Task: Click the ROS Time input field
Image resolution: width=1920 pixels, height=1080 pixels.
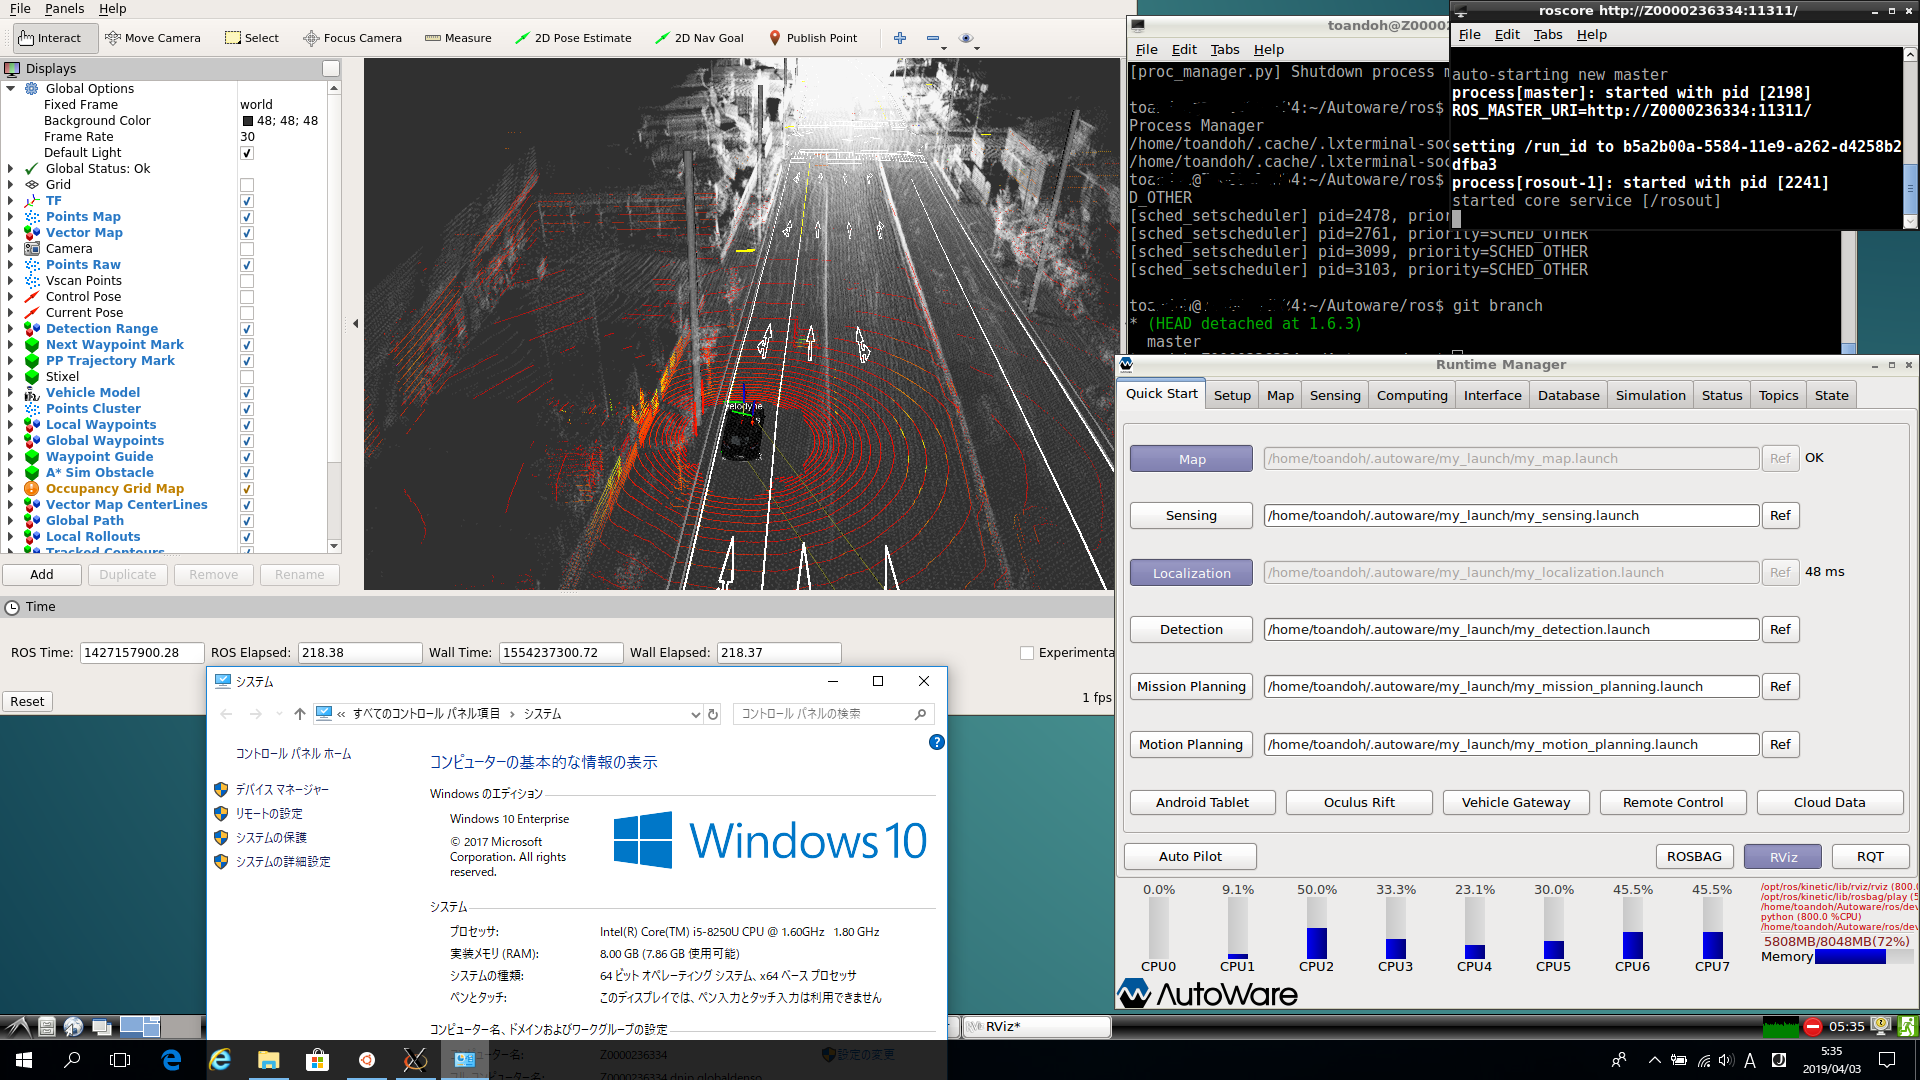Action: (142, 652)
